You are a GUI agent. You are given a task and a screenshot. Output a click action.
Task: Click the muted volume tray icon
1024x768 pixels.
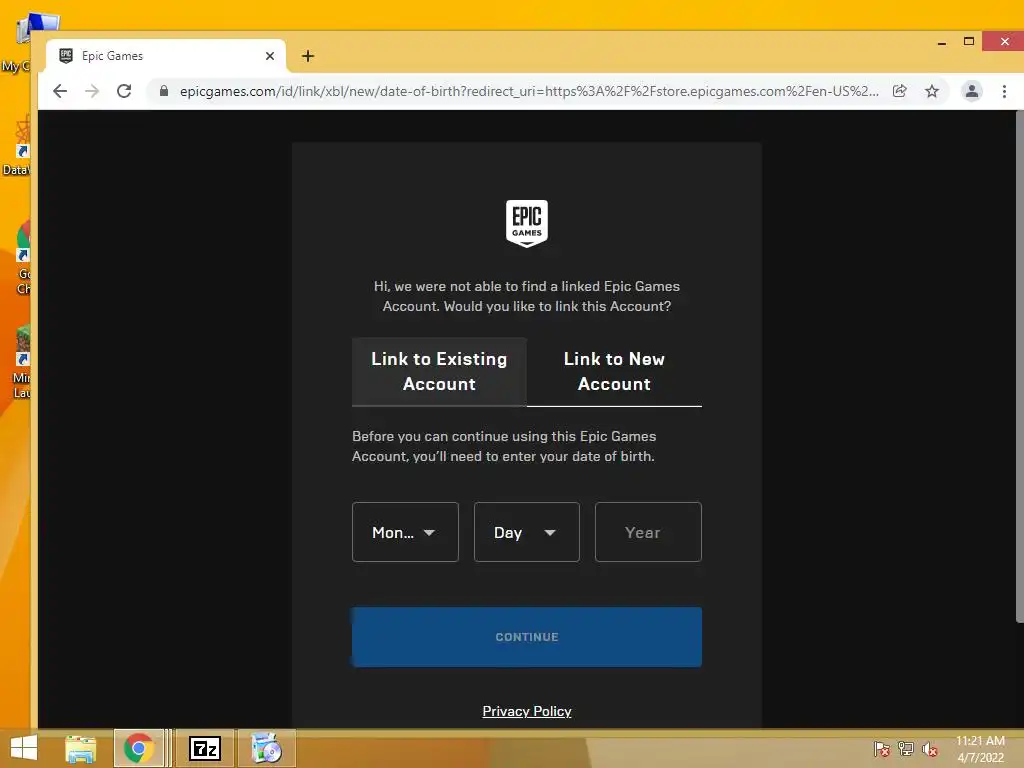[930, 749]
